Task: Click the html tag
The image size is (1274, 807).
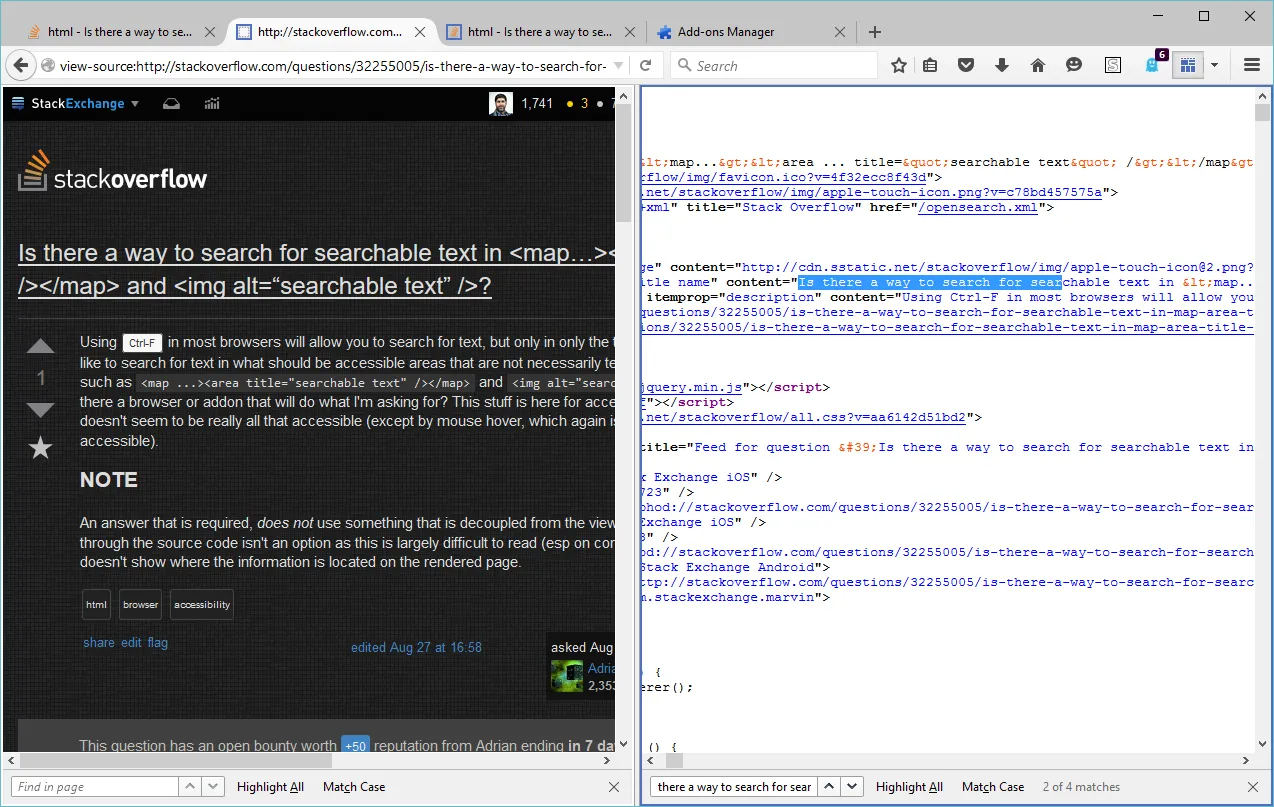Action: tap(97, 604)
